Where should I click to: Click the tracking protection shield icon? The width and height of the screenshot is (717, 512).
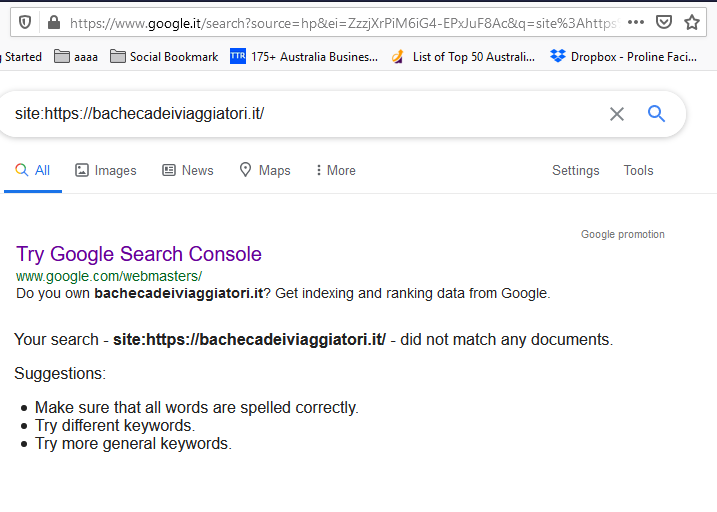[x=25, y=22]
